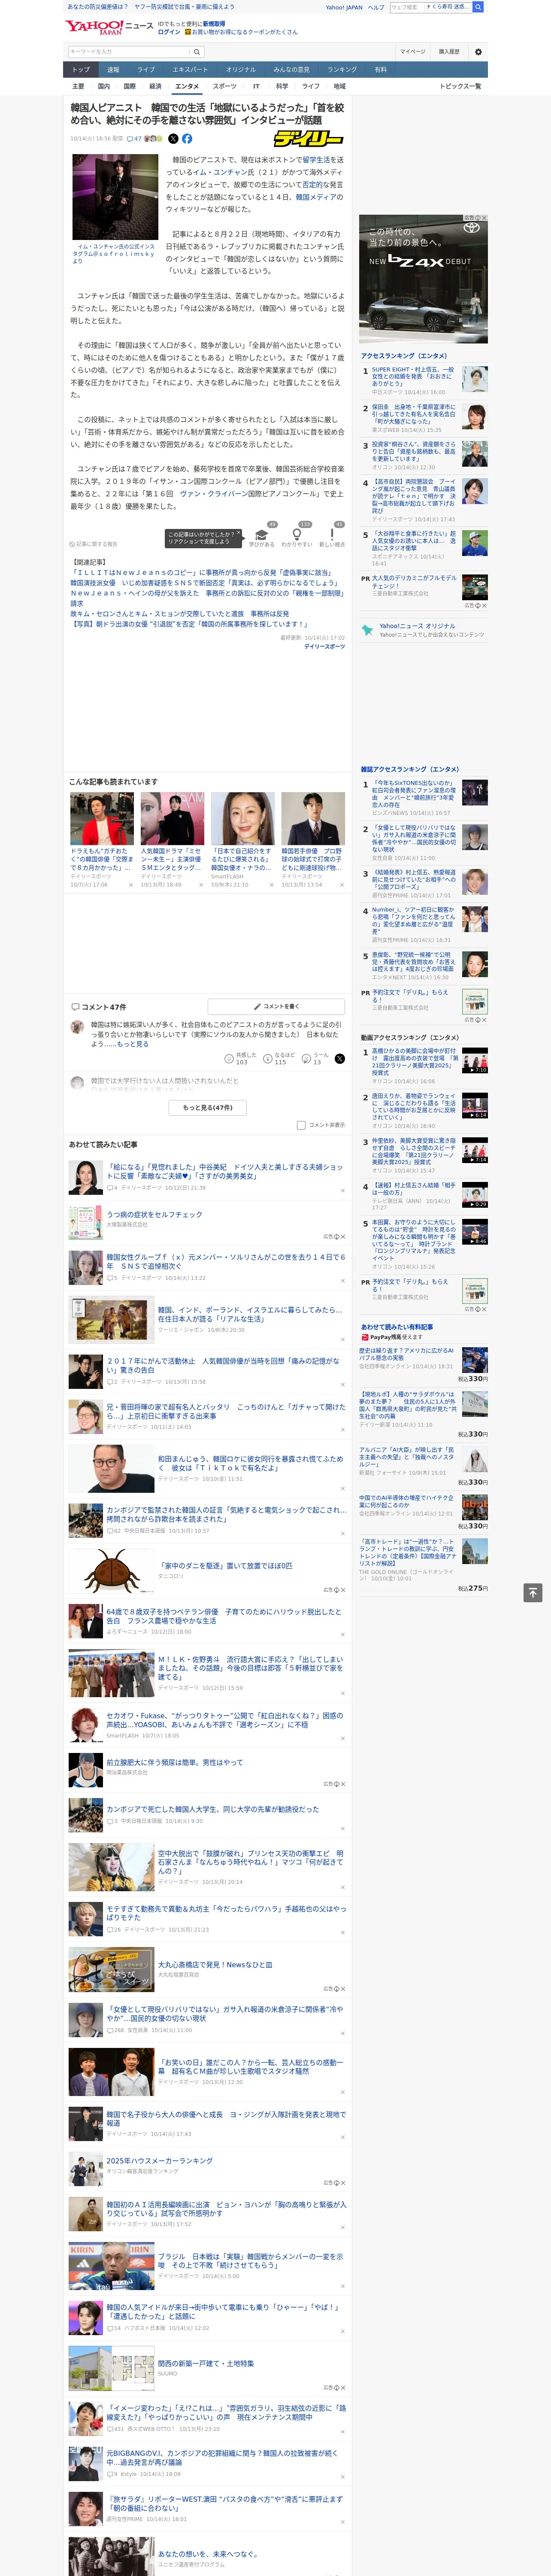Click the scroll-to-top arrow button

pyautogui.click(x=533, y=1593)
